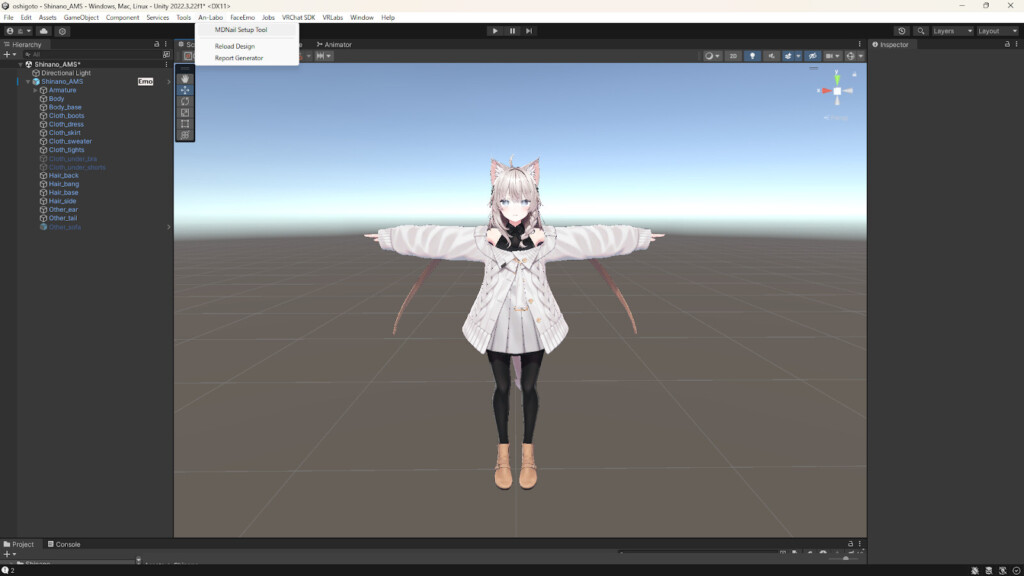Switch to the Project tab
Viewport: 1024px width, 576px height.
pos(19,544)
